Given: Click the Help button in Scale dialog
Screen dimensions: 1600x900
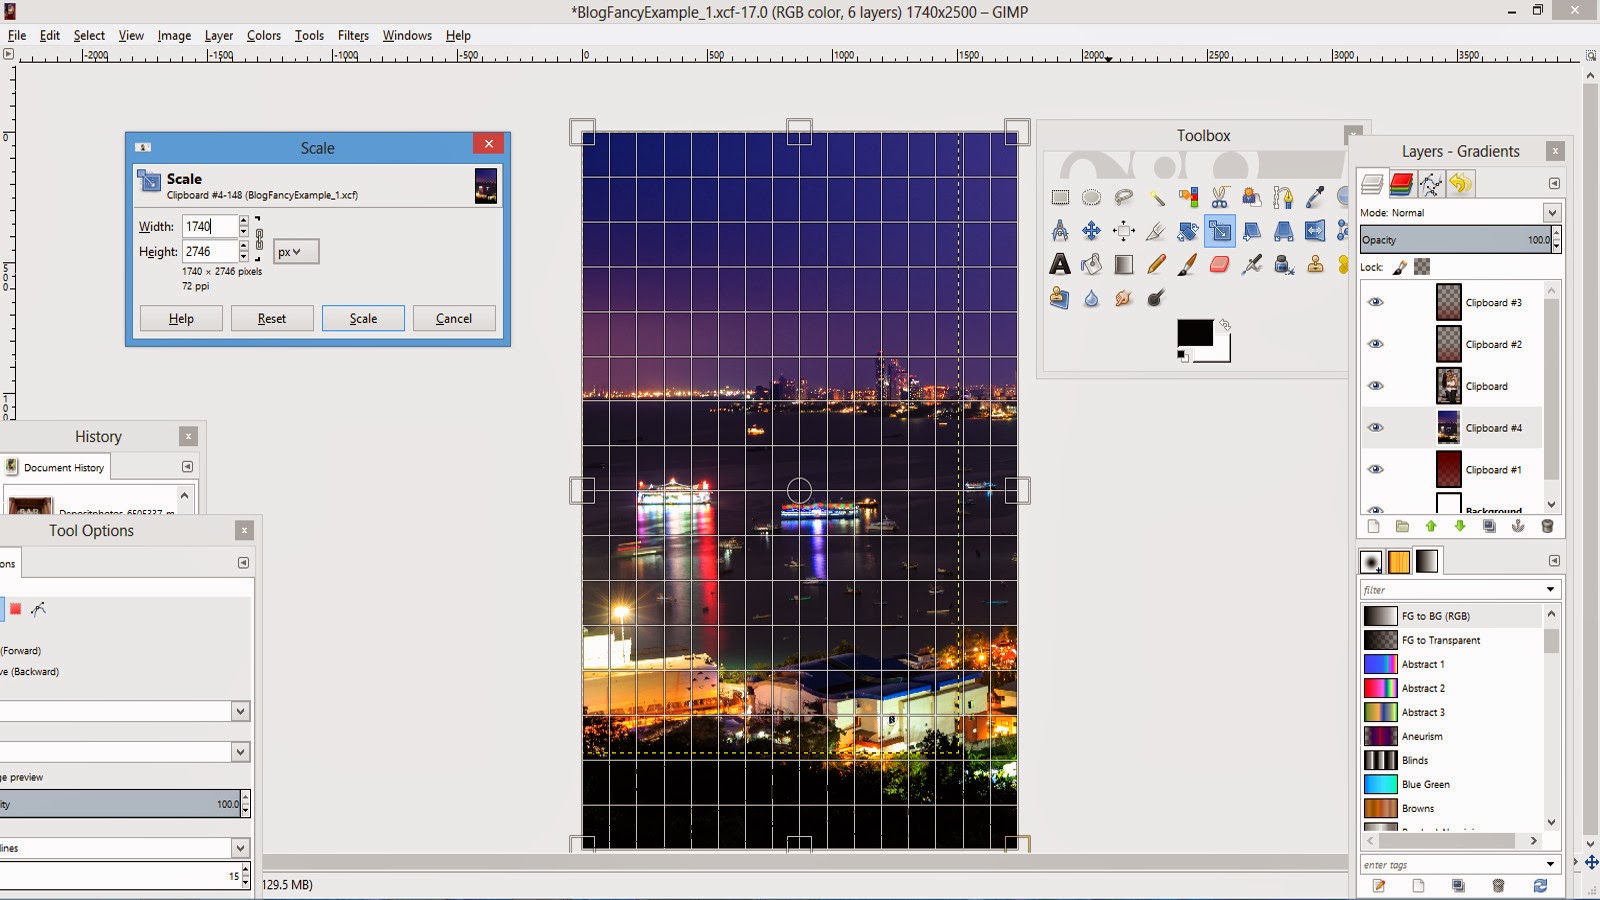Looking at the screenshot, I should [181, 318].
